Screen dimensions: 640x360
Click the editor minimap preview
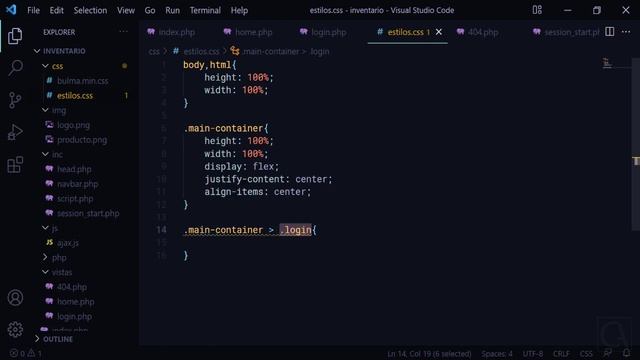pyautogui.click(x=607, y=63)
